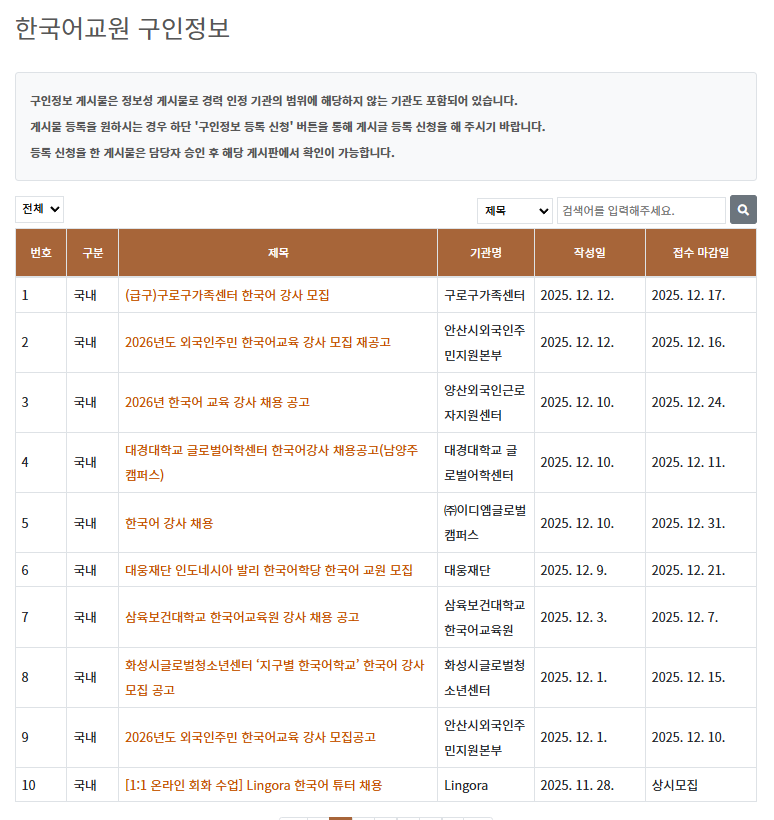The width and height of the screenshot is (774, 820).
Task: Select the 삼육보건대학교 한국어교육원 organization cell
Action: coord(484,618)
